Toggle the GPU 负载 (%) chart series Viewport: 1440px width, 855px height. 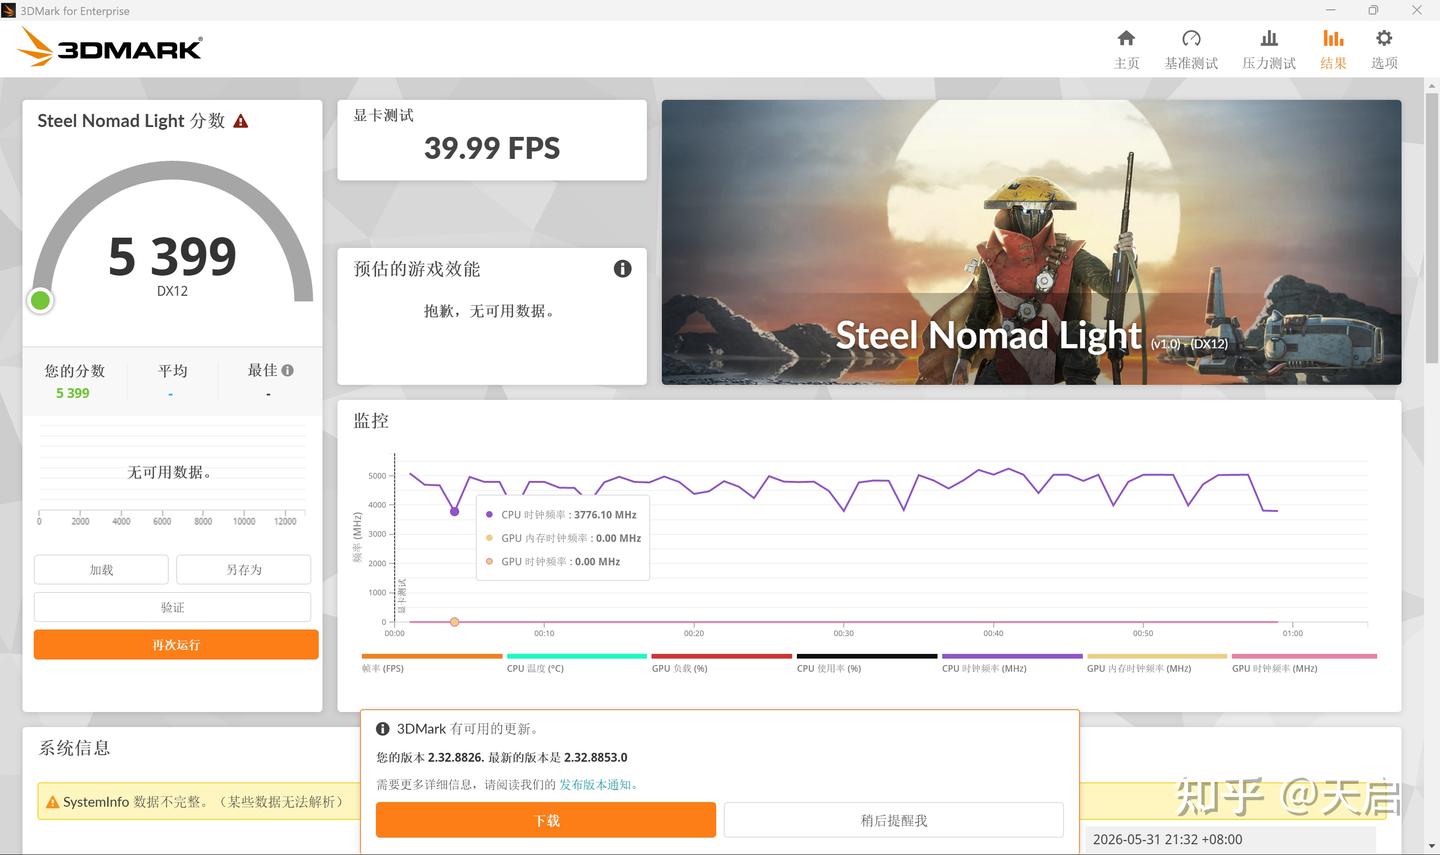722,663
